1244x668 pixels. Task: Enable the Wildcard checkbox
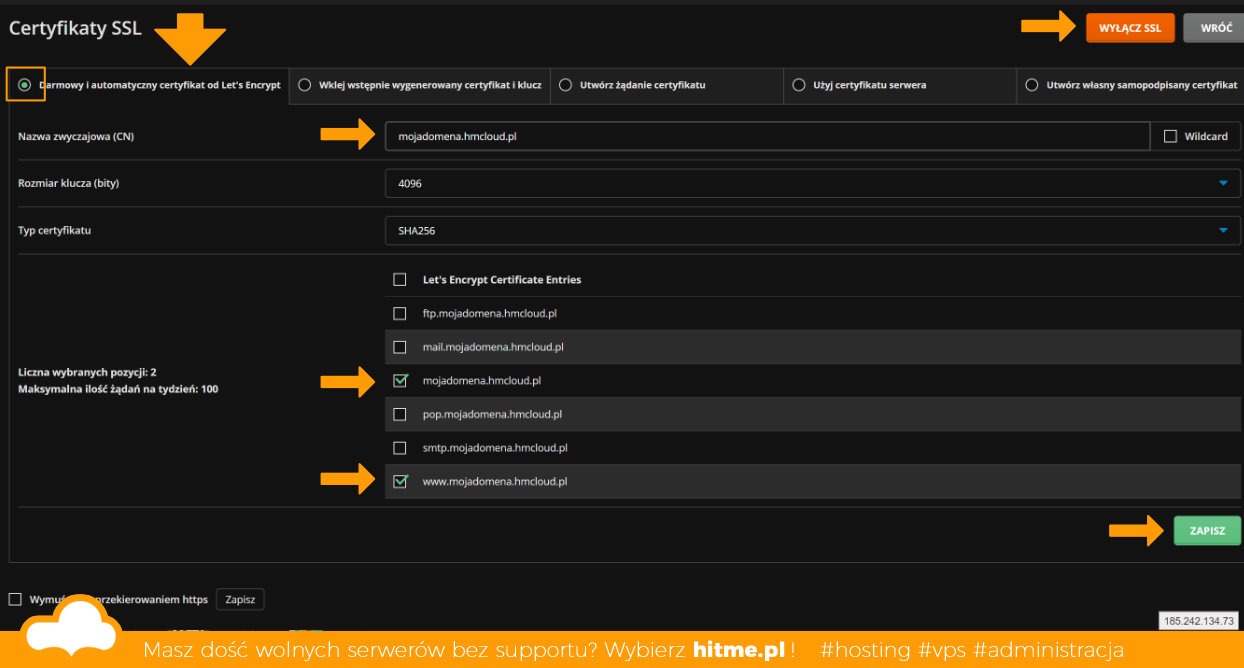tap(1170, 136)
